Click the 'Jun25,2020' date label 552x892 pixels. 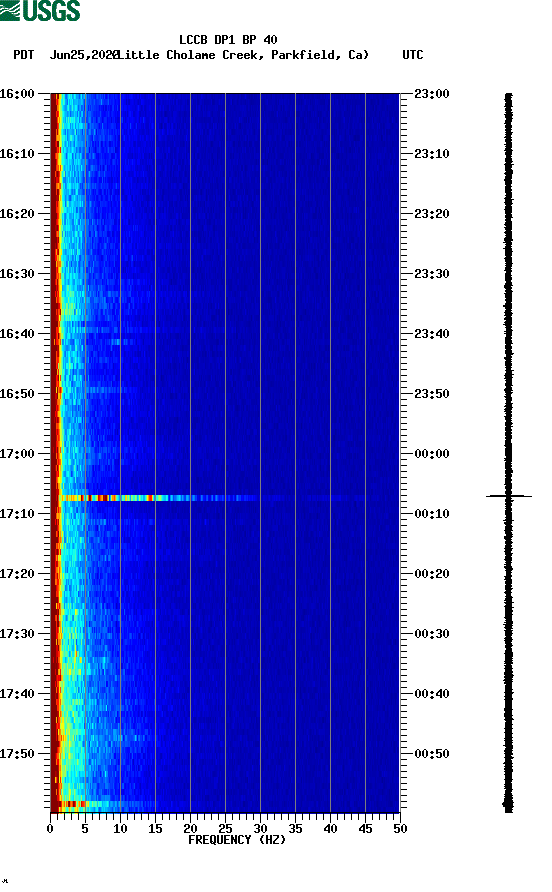tap(84, 55)
